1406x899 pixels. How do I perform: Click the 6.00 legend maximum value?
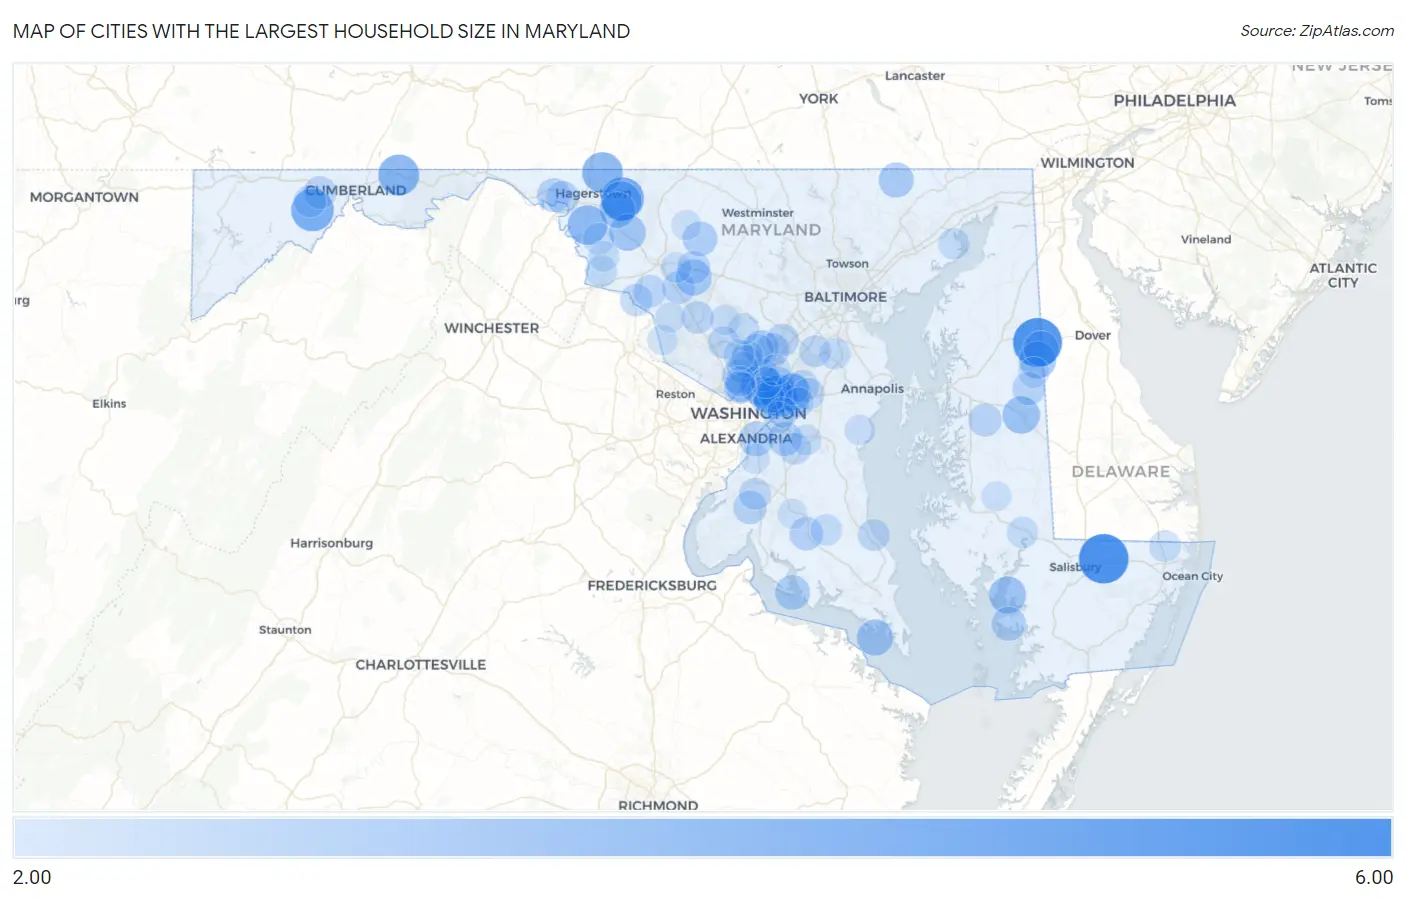[x=1374, y=877]
